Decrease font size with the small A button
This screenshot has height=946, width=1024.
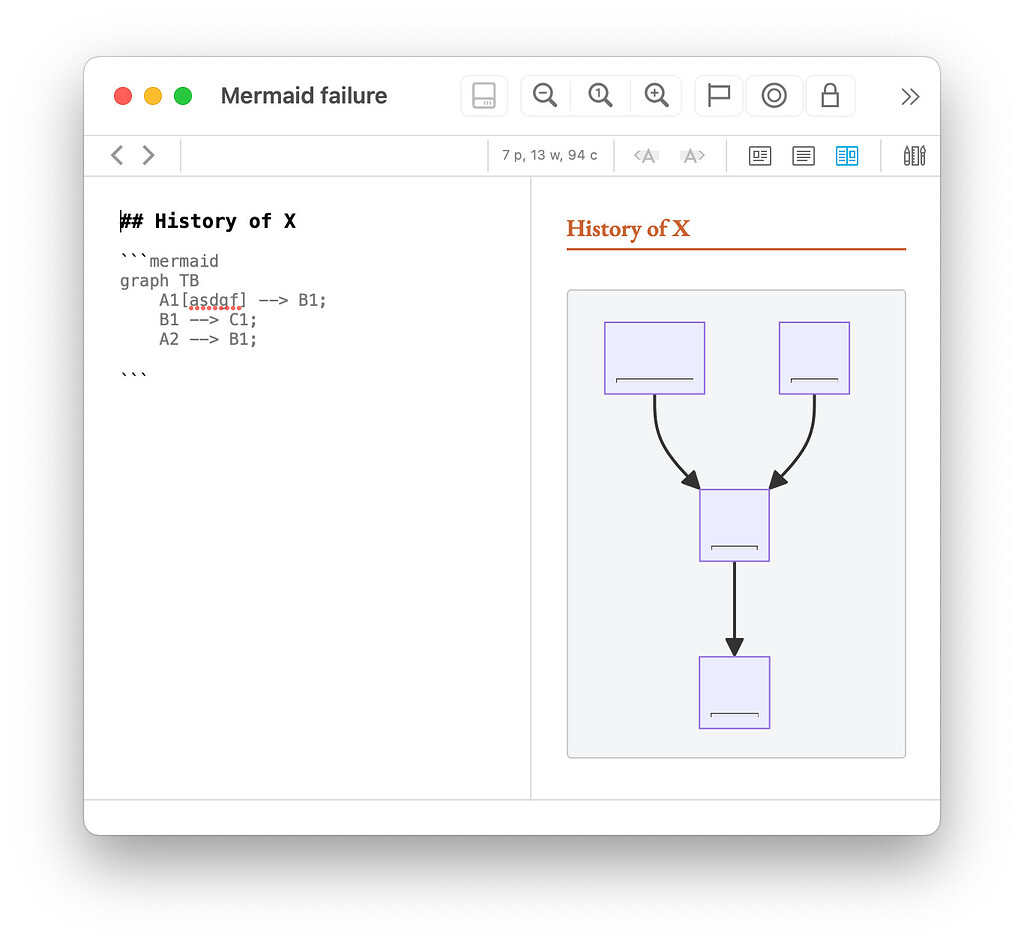[645, 155]
